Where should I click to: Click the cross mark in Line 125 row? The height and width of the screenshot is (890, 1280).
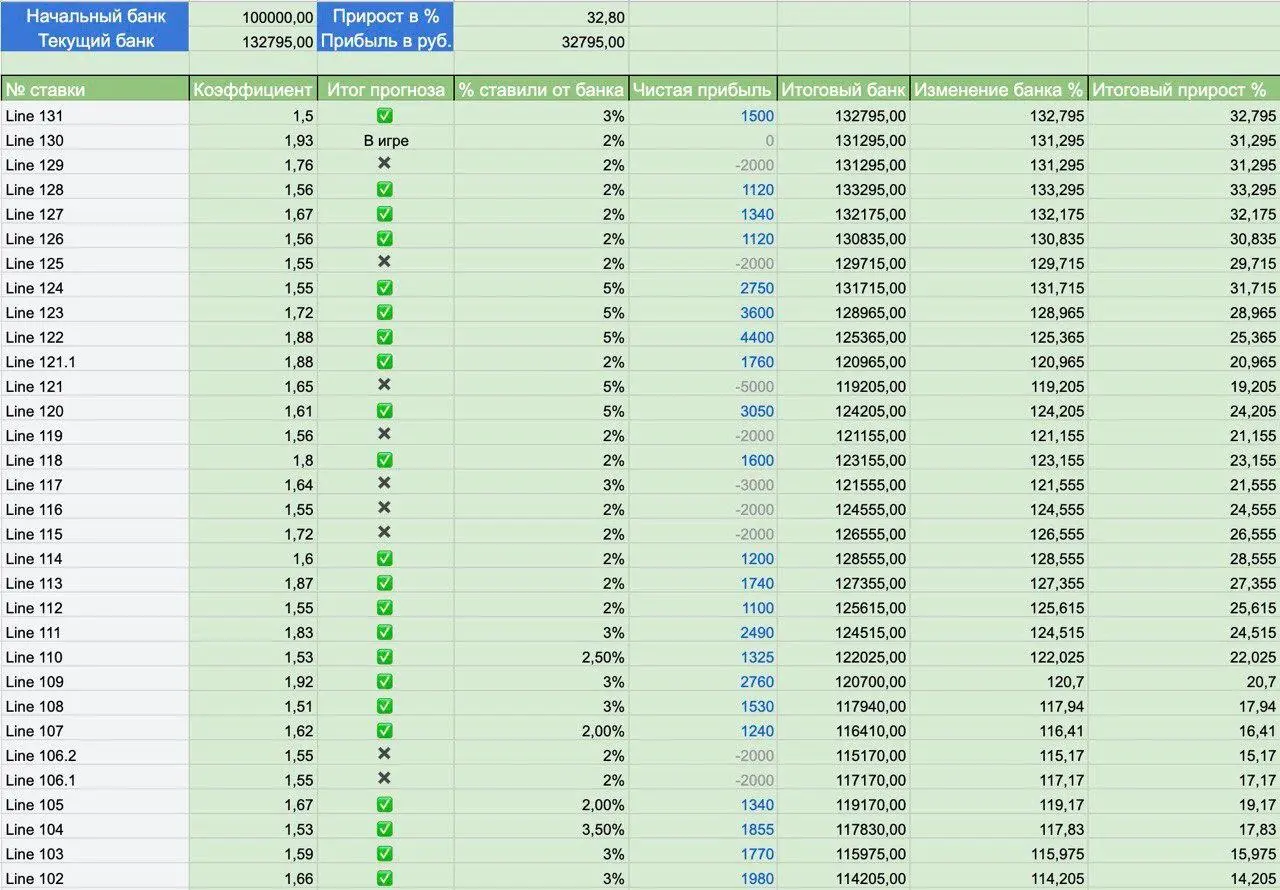point(385,262)
